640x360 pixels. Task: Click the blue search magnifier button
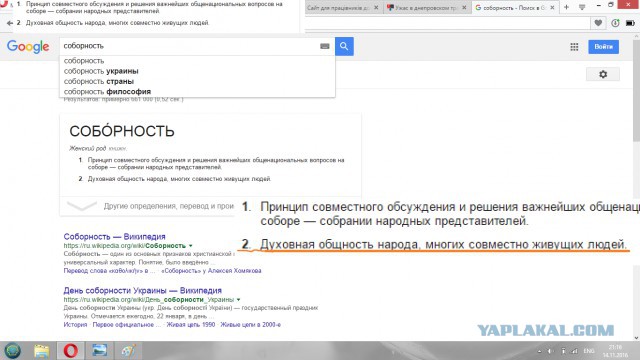coord(344,46)
